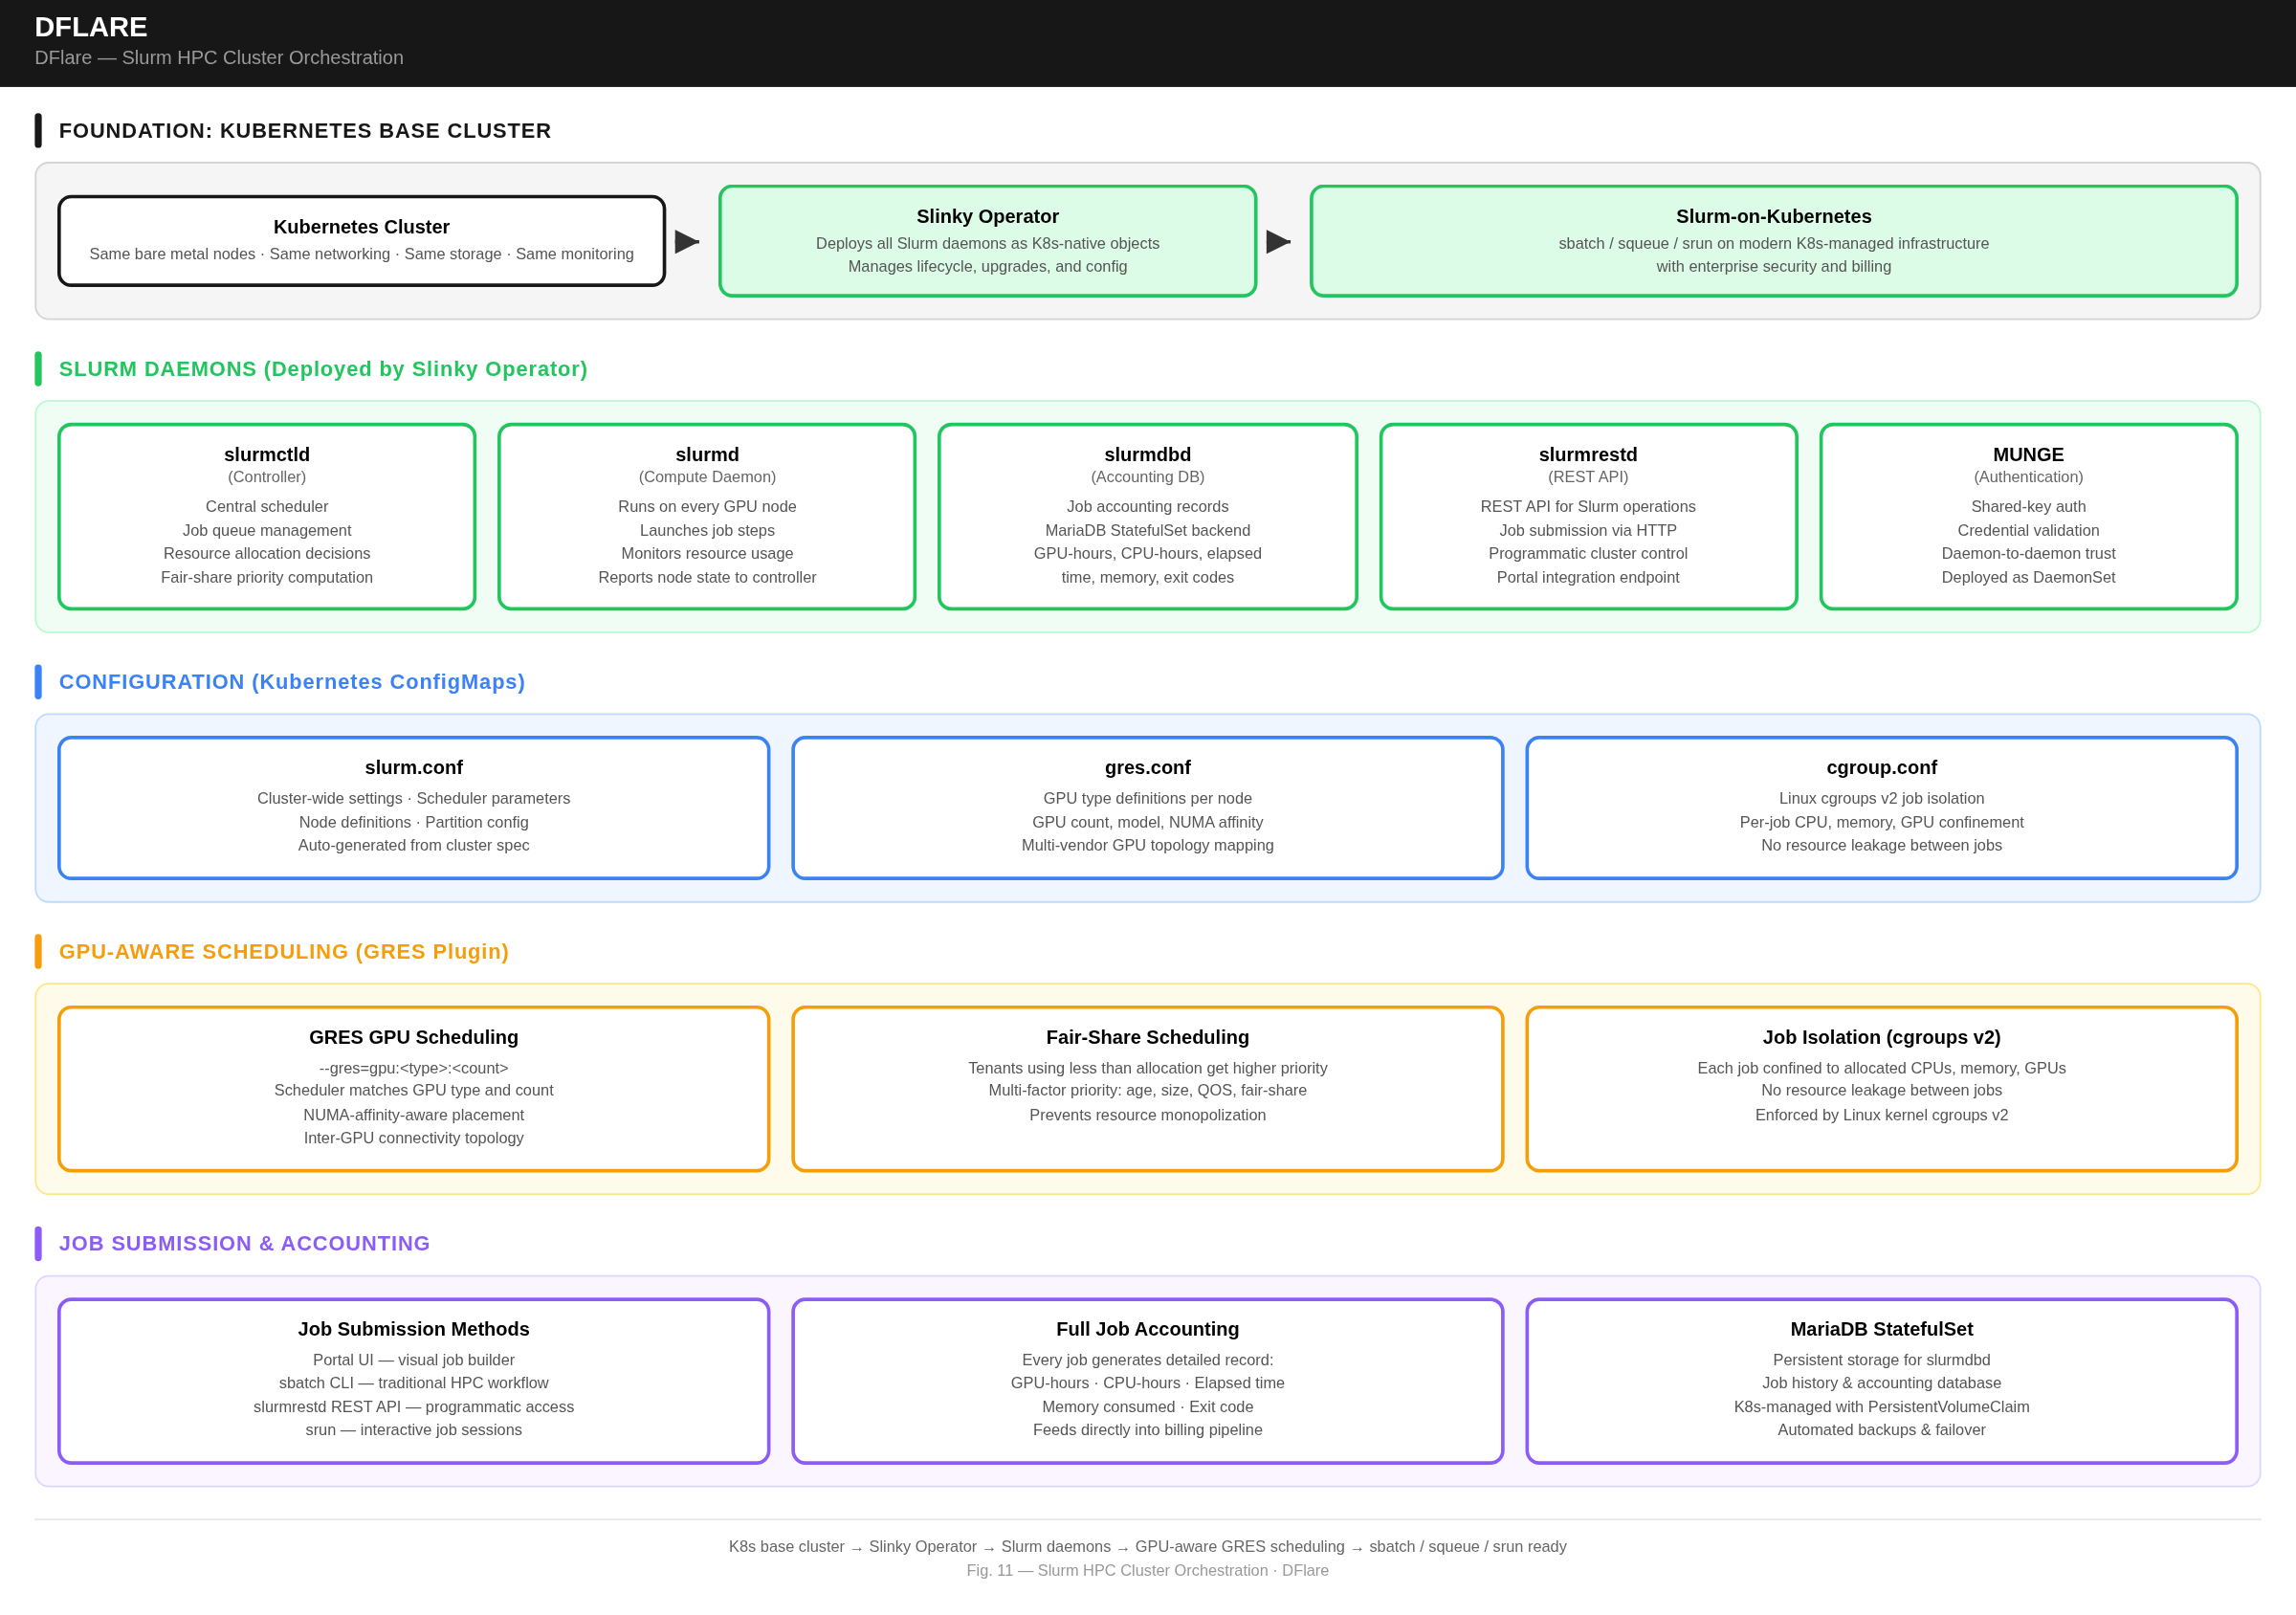2296x1615 pixels.
Task: Collapse the CONFIGURATION ConfigMaps section
Action: point(292,681)
